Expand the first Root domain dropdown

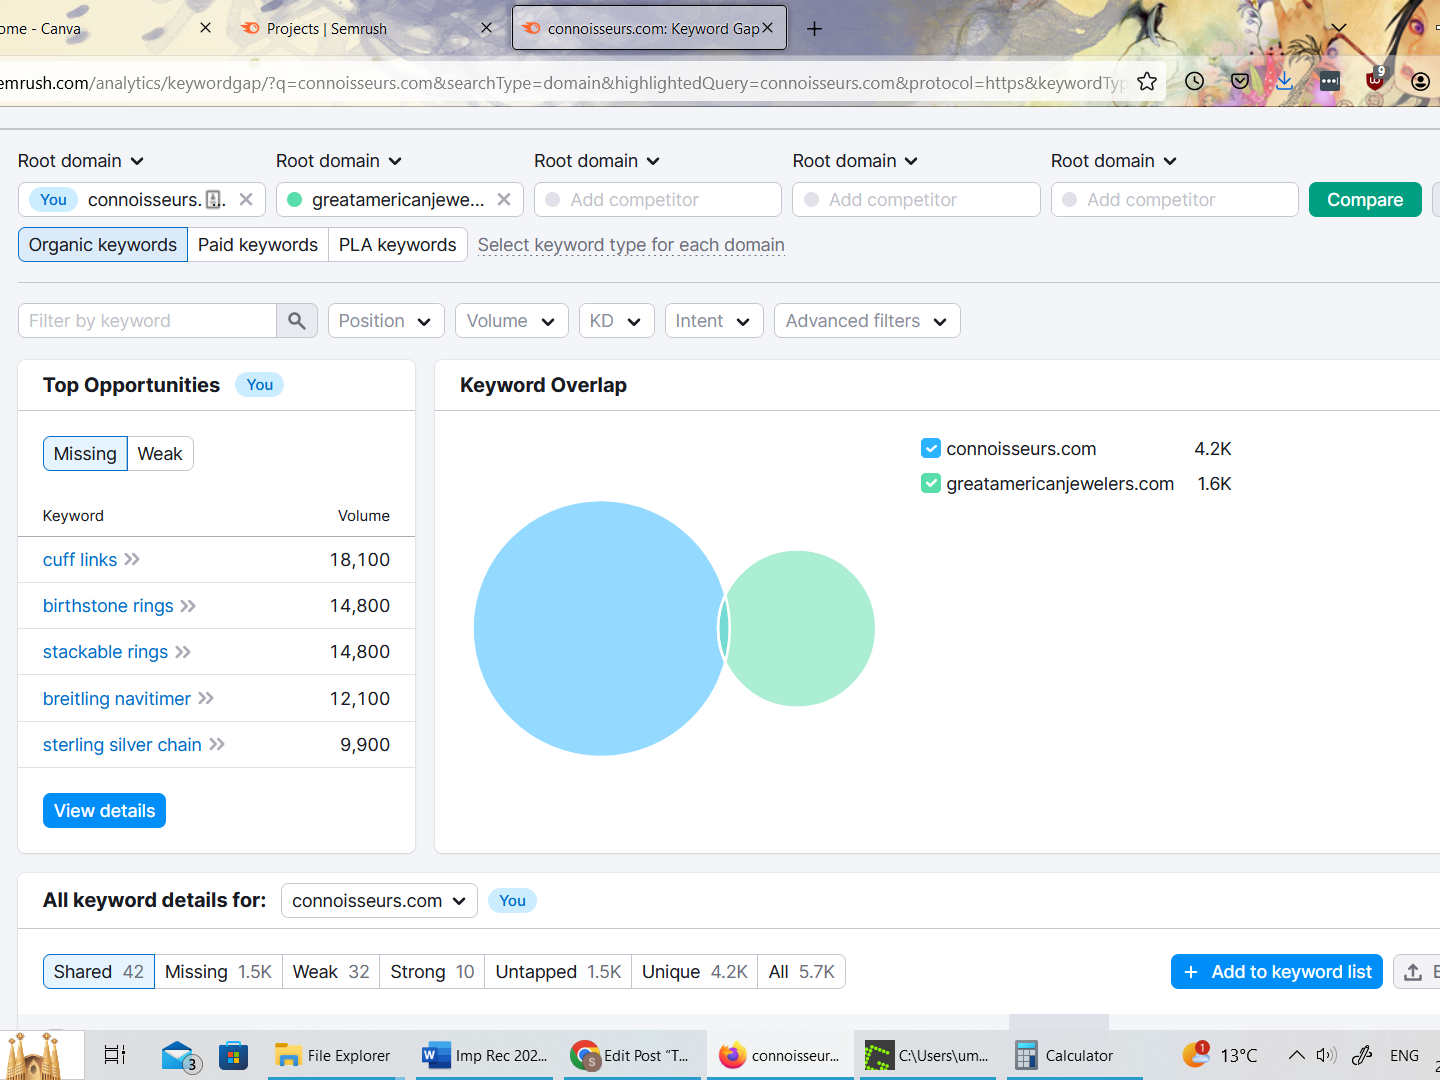(x=81, y=161)
